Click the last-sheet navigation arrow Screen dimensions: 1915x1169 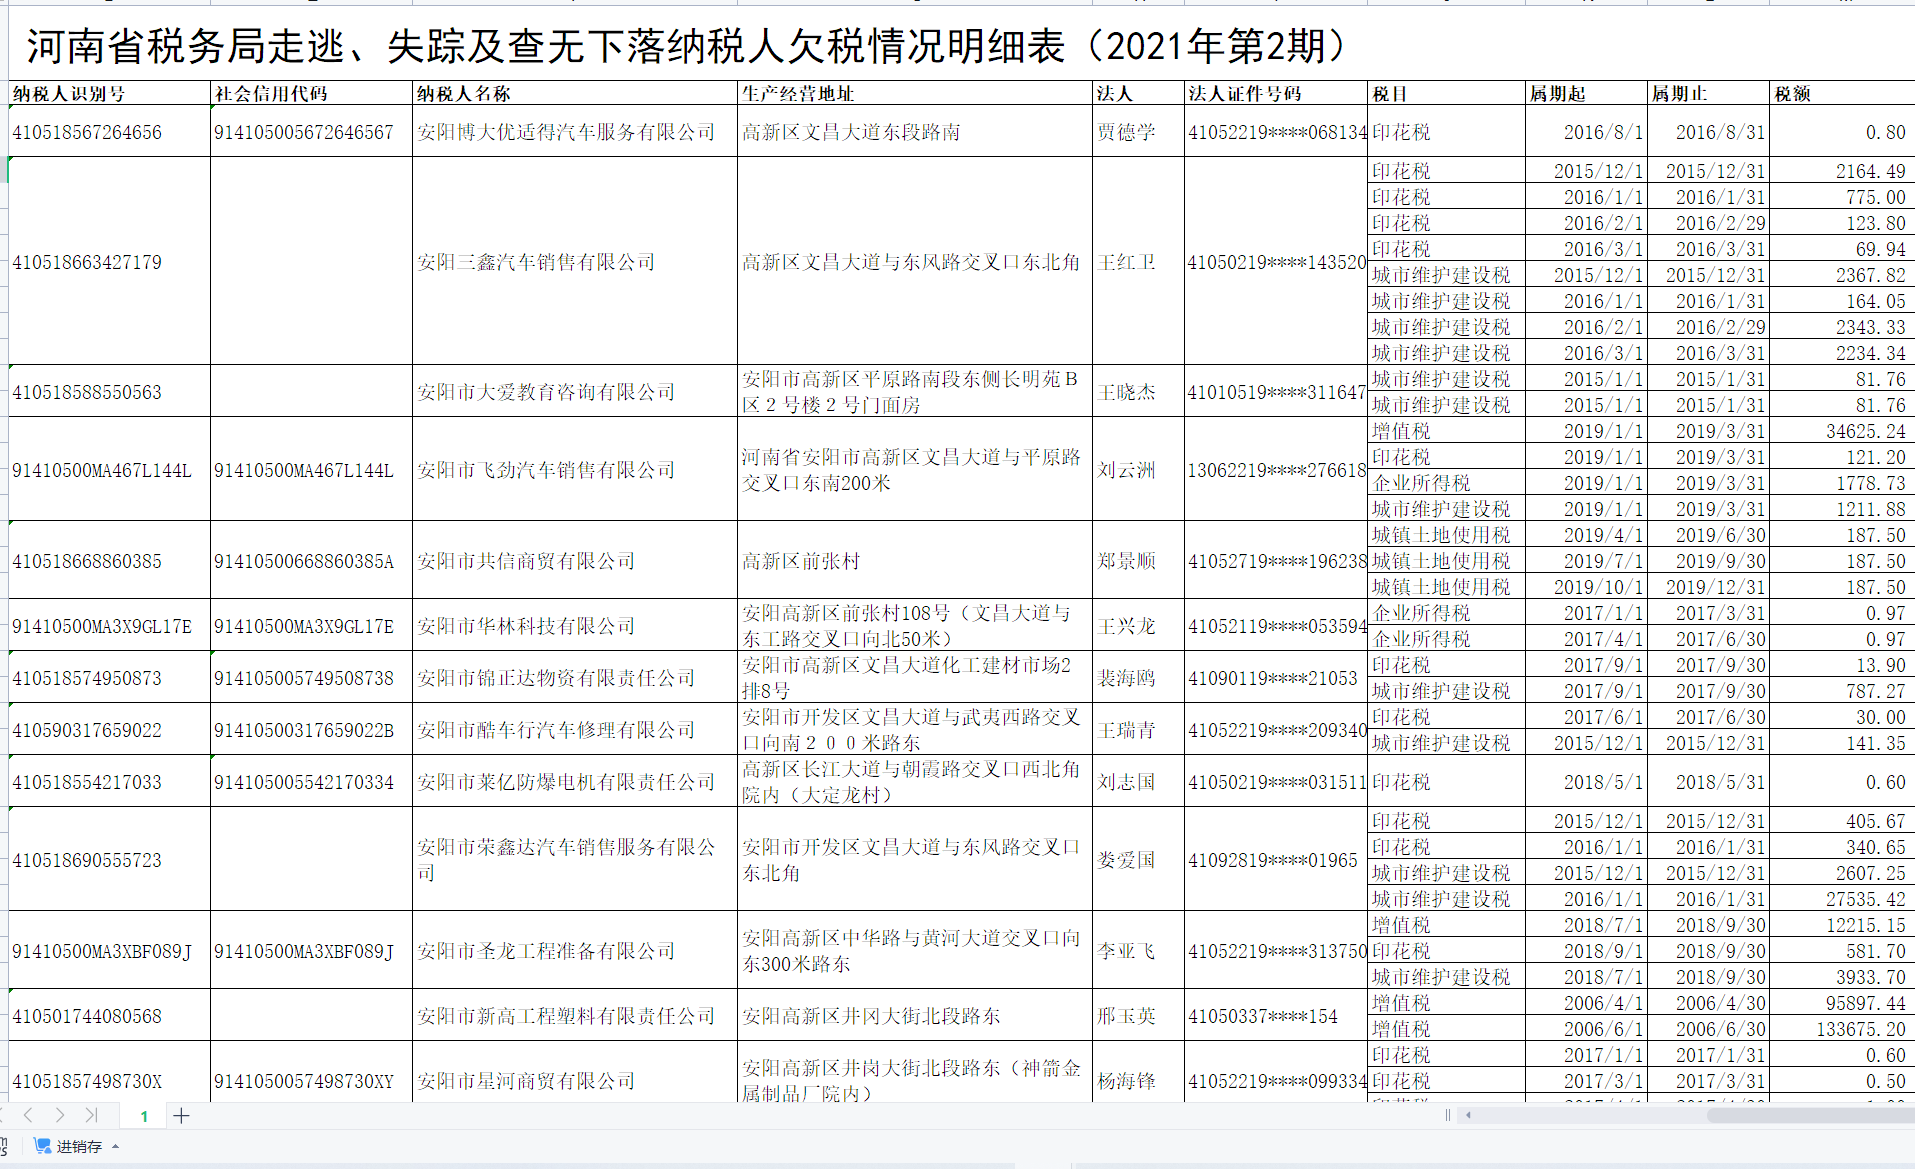click(93, 1115)
